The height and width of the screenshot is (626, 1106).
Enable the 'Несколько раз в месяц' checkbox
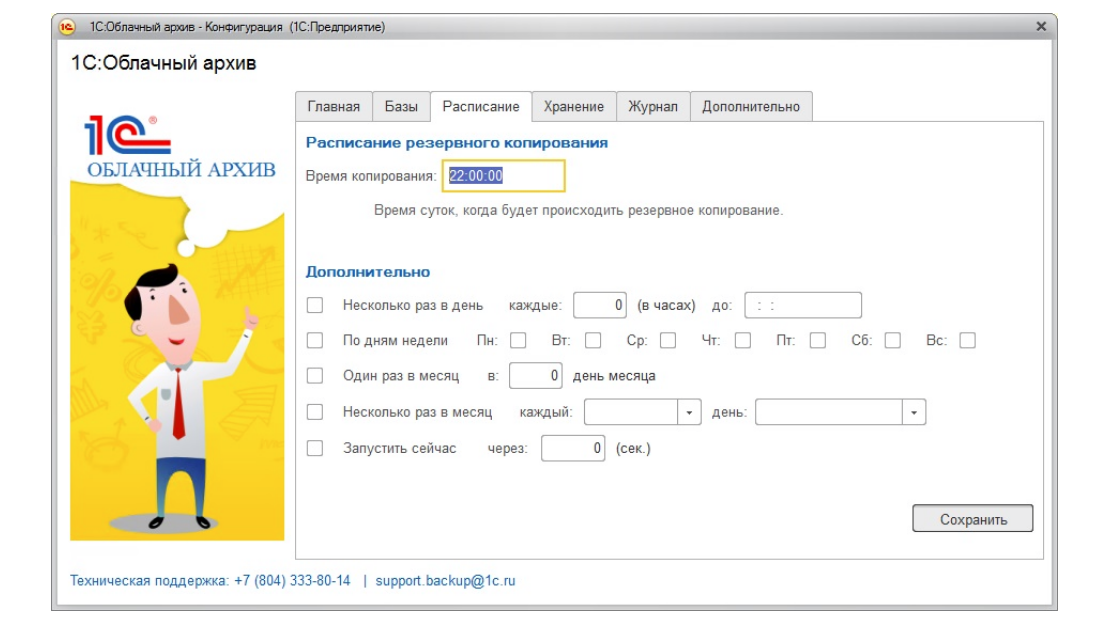pos(315,411)
